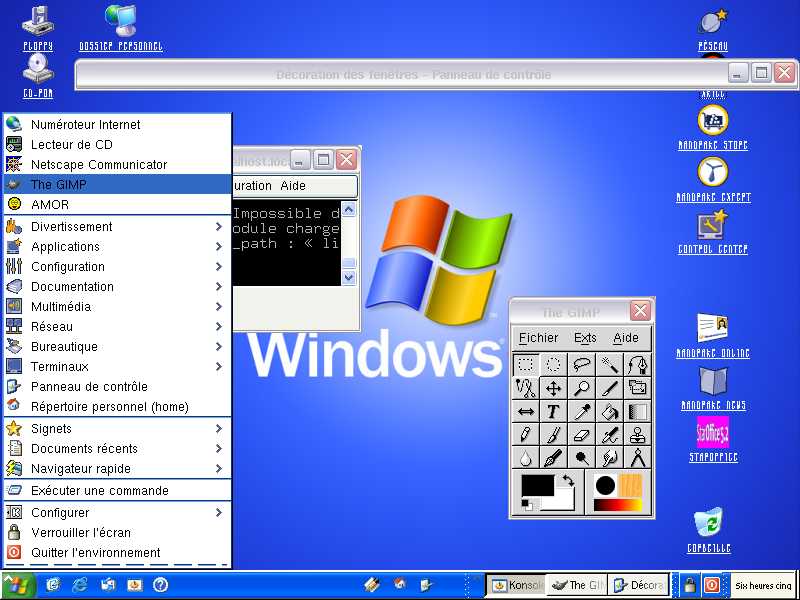The image size is (800, 600).
Task: Launch Netscape Communicator from the menu
Action: pyautogui.click(x=117, y=164)
